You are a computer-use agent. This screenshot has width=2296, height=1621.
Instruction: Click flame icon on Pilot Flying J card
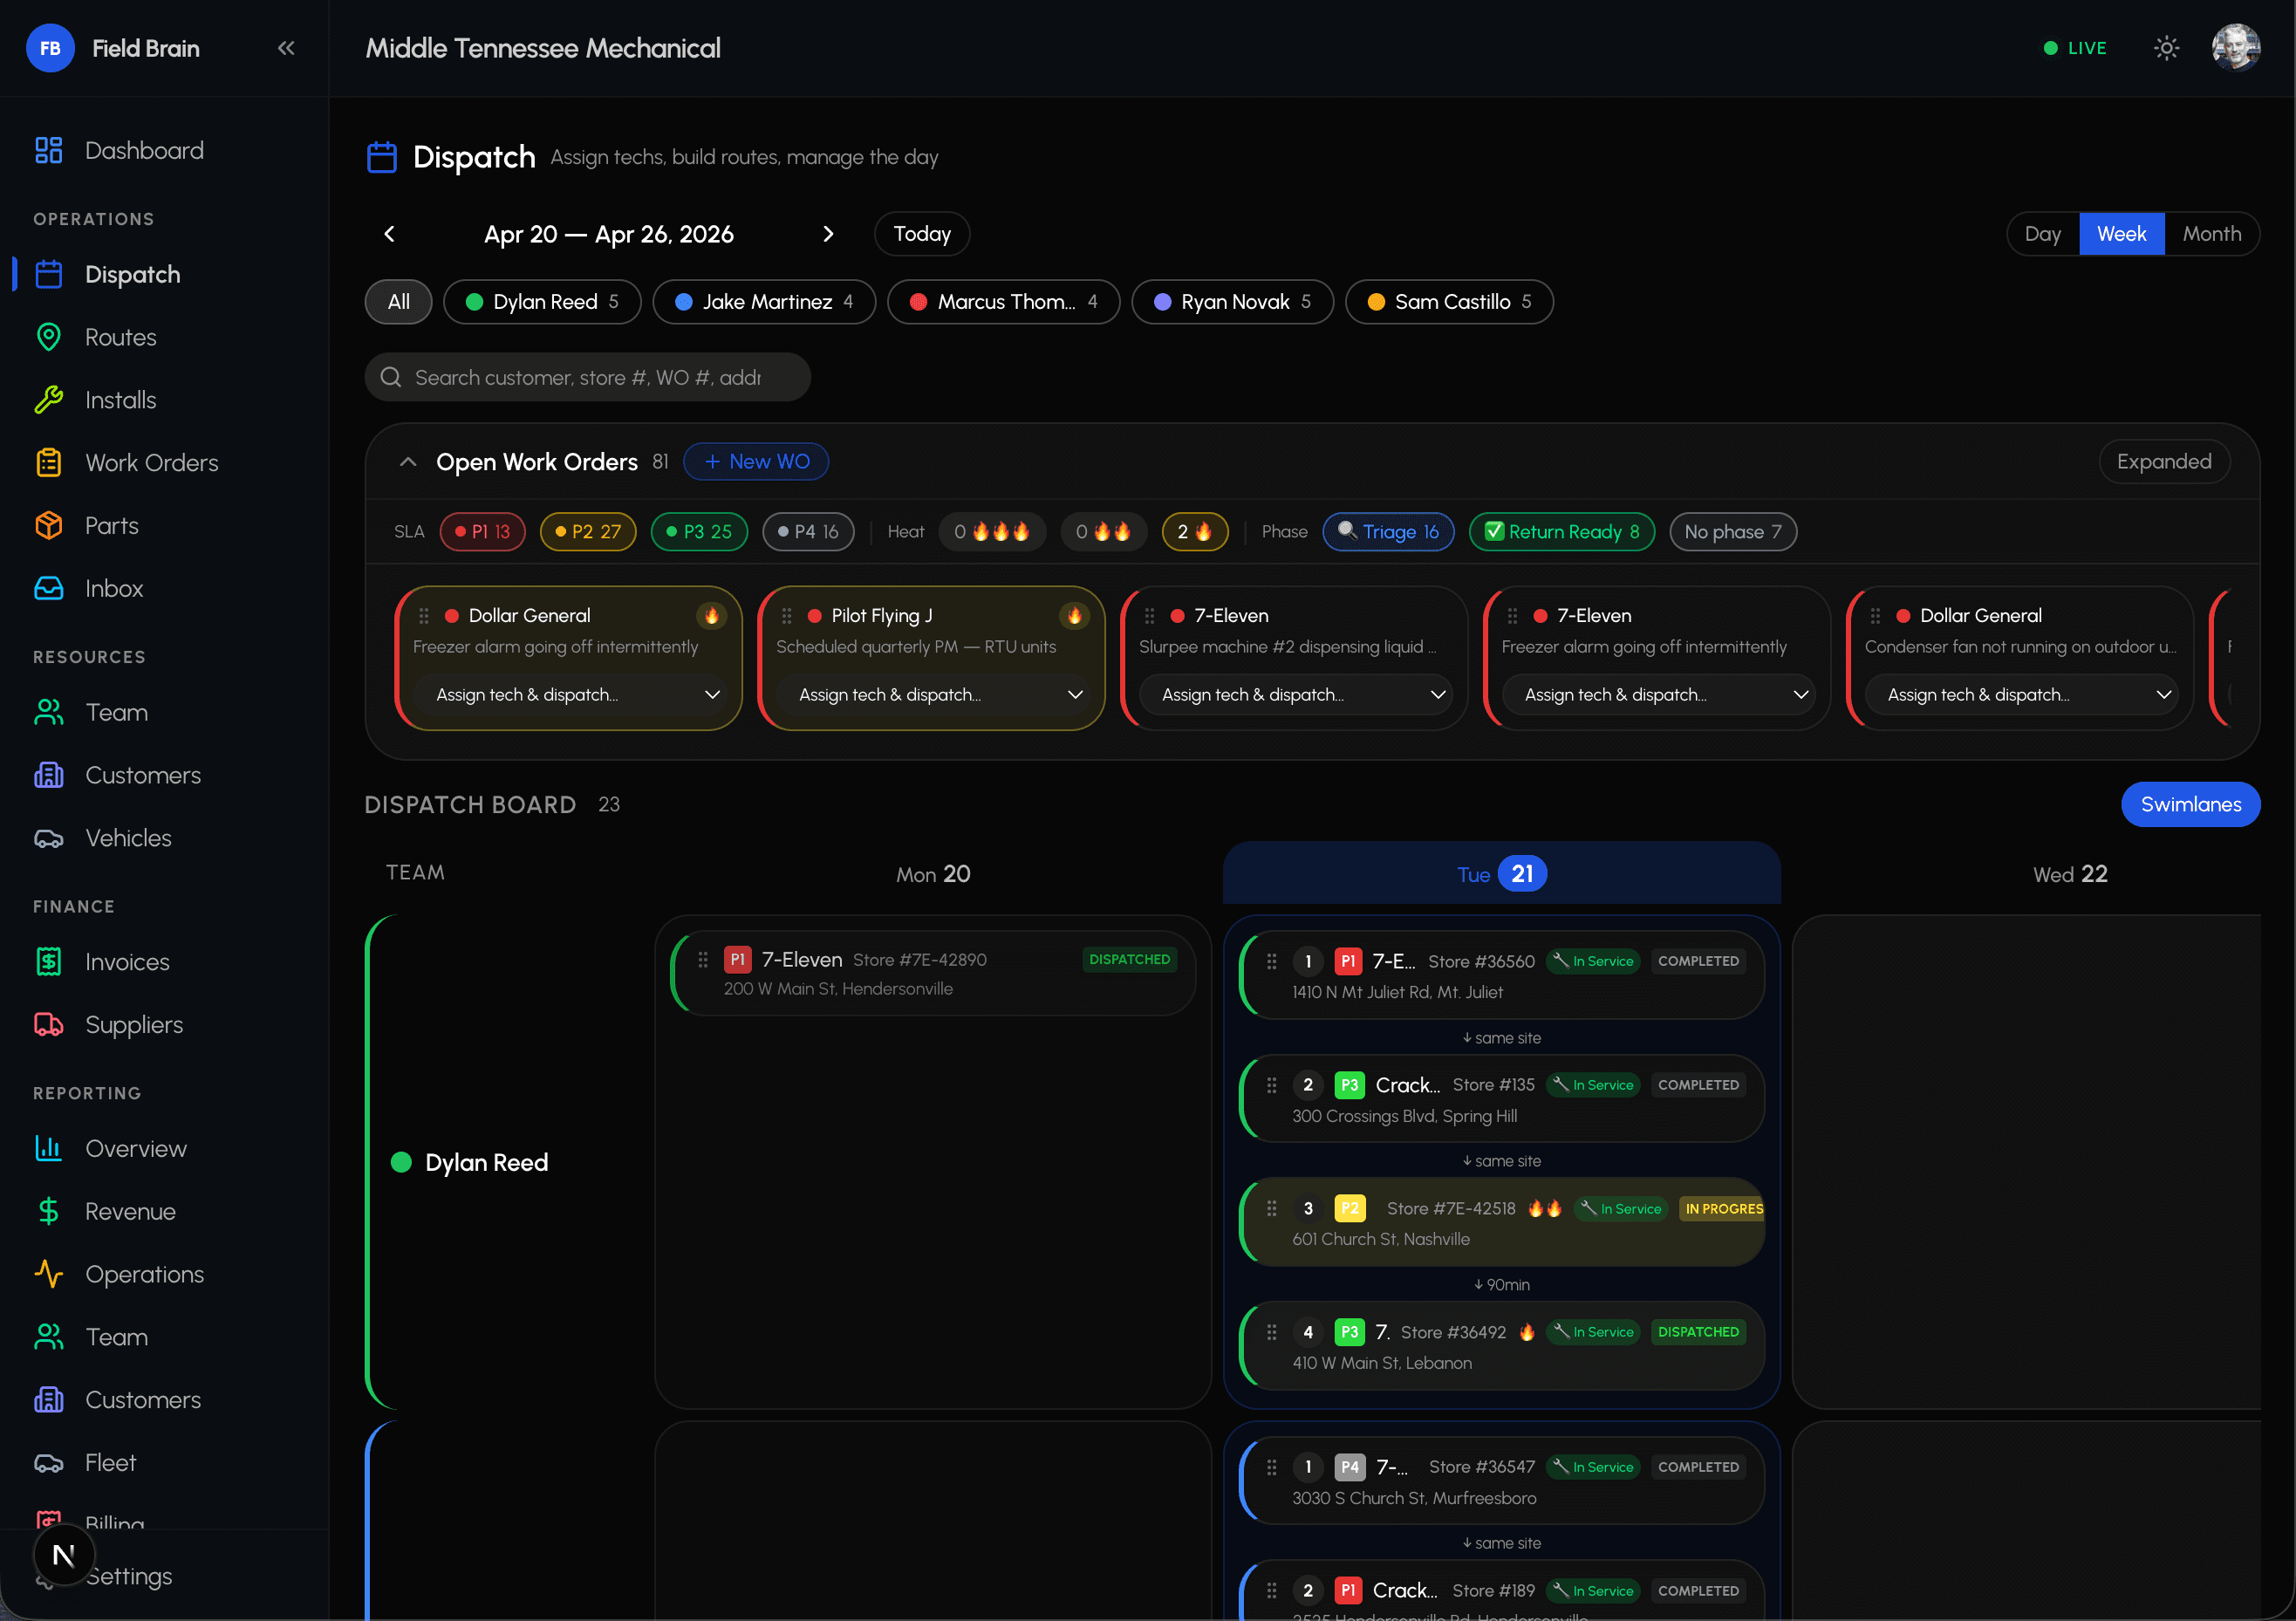click(1074, 616)
